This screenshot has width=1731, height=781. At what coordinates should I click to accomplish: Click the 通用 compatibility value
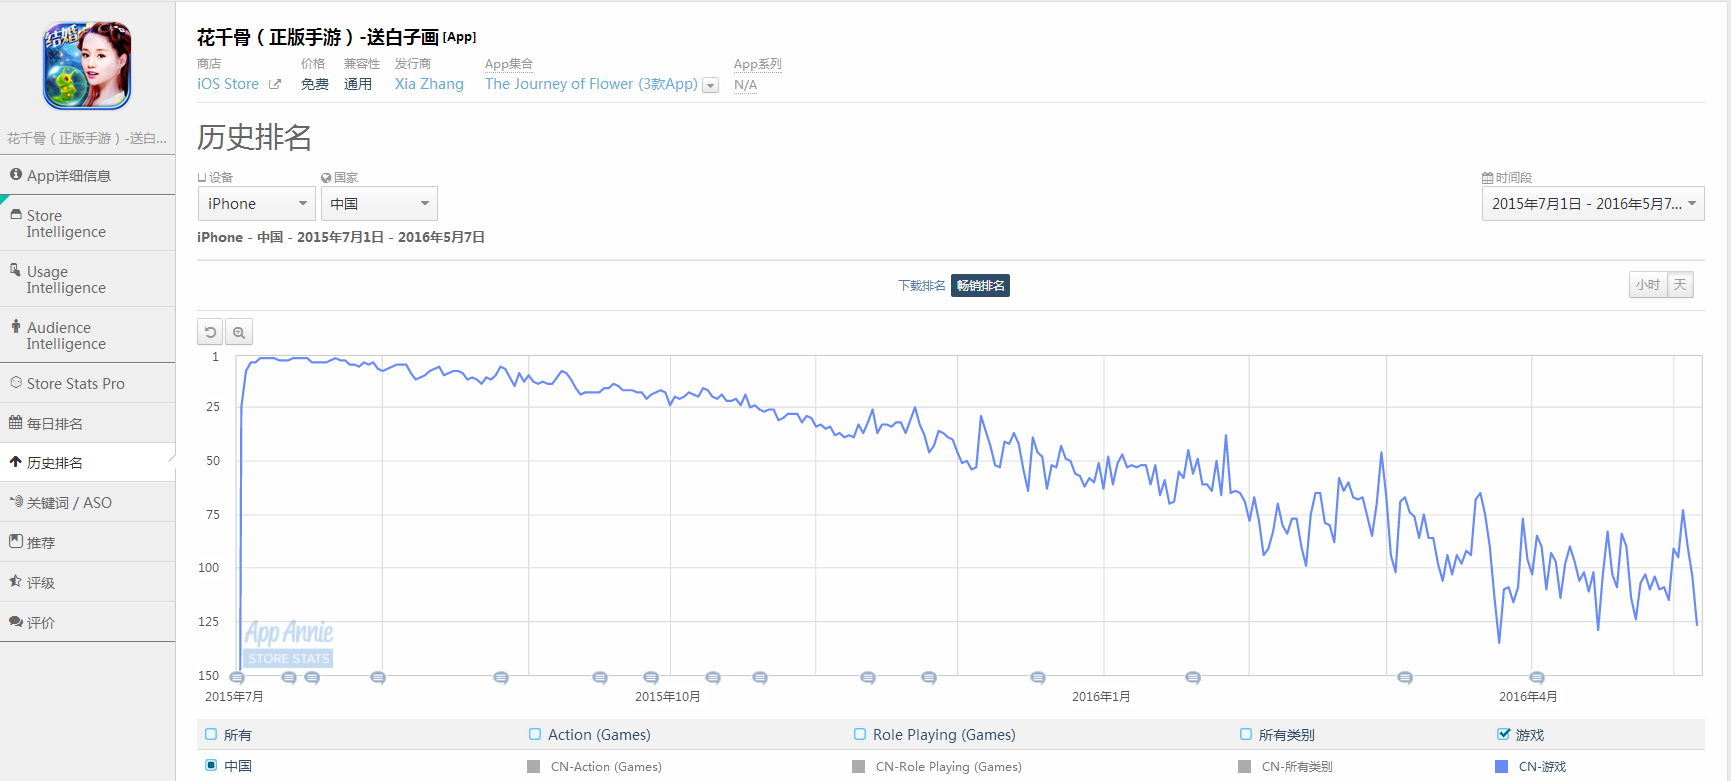pyautogui.click(x=358, y=84)
